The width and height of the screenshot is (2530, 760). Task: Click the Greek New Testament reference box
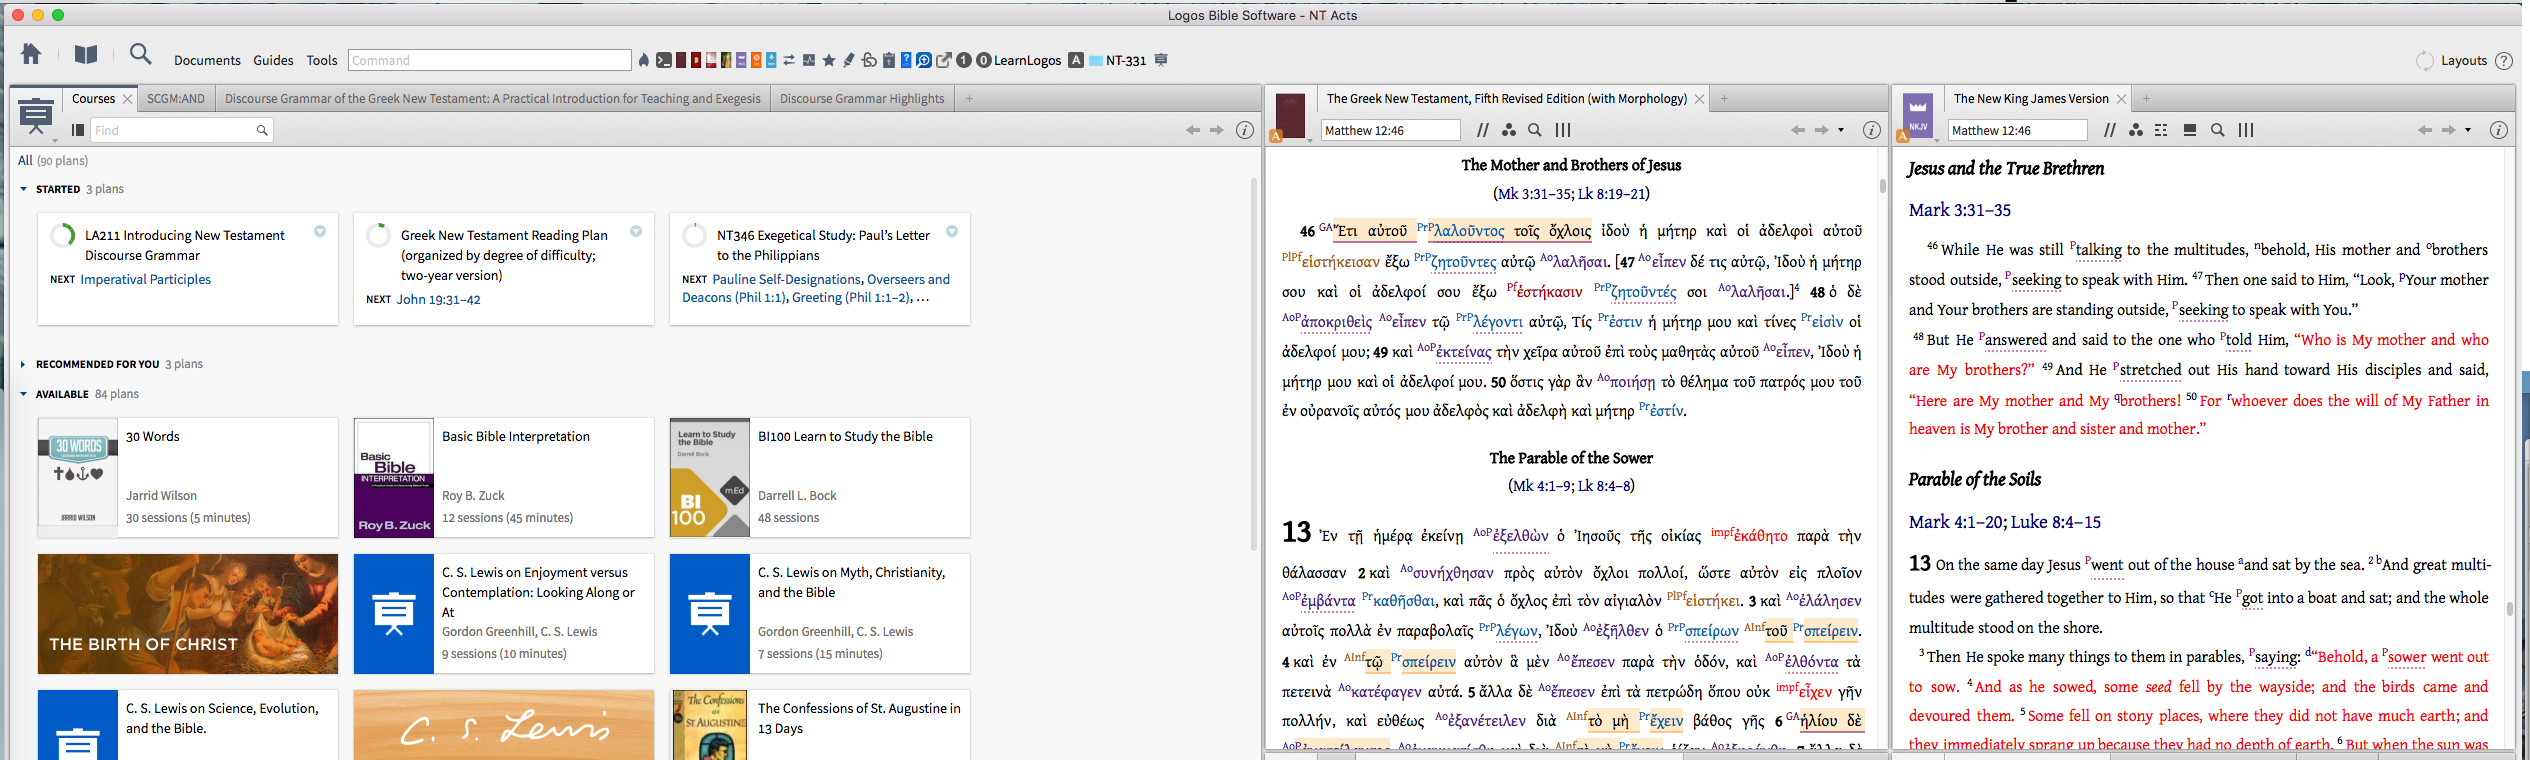[x=1391, y=130]
